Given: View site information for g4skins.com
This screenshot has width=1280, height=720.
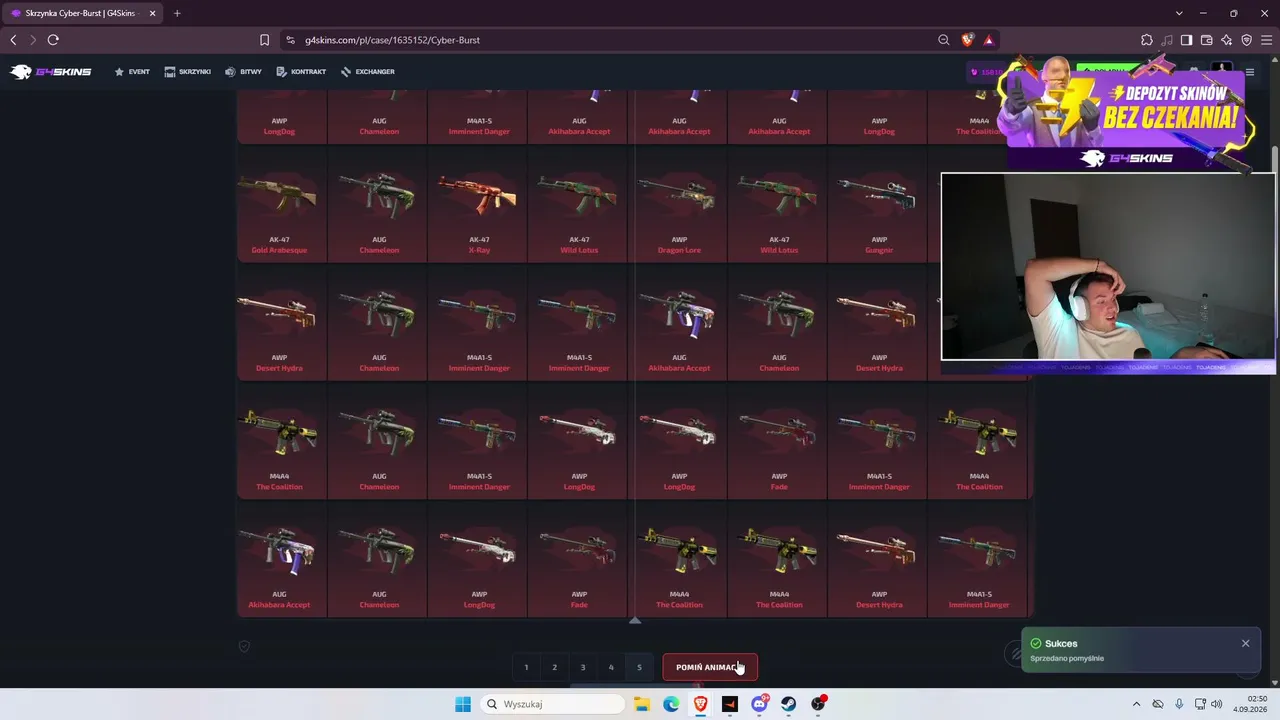Looking at the screenshot, I should (290, 40).
